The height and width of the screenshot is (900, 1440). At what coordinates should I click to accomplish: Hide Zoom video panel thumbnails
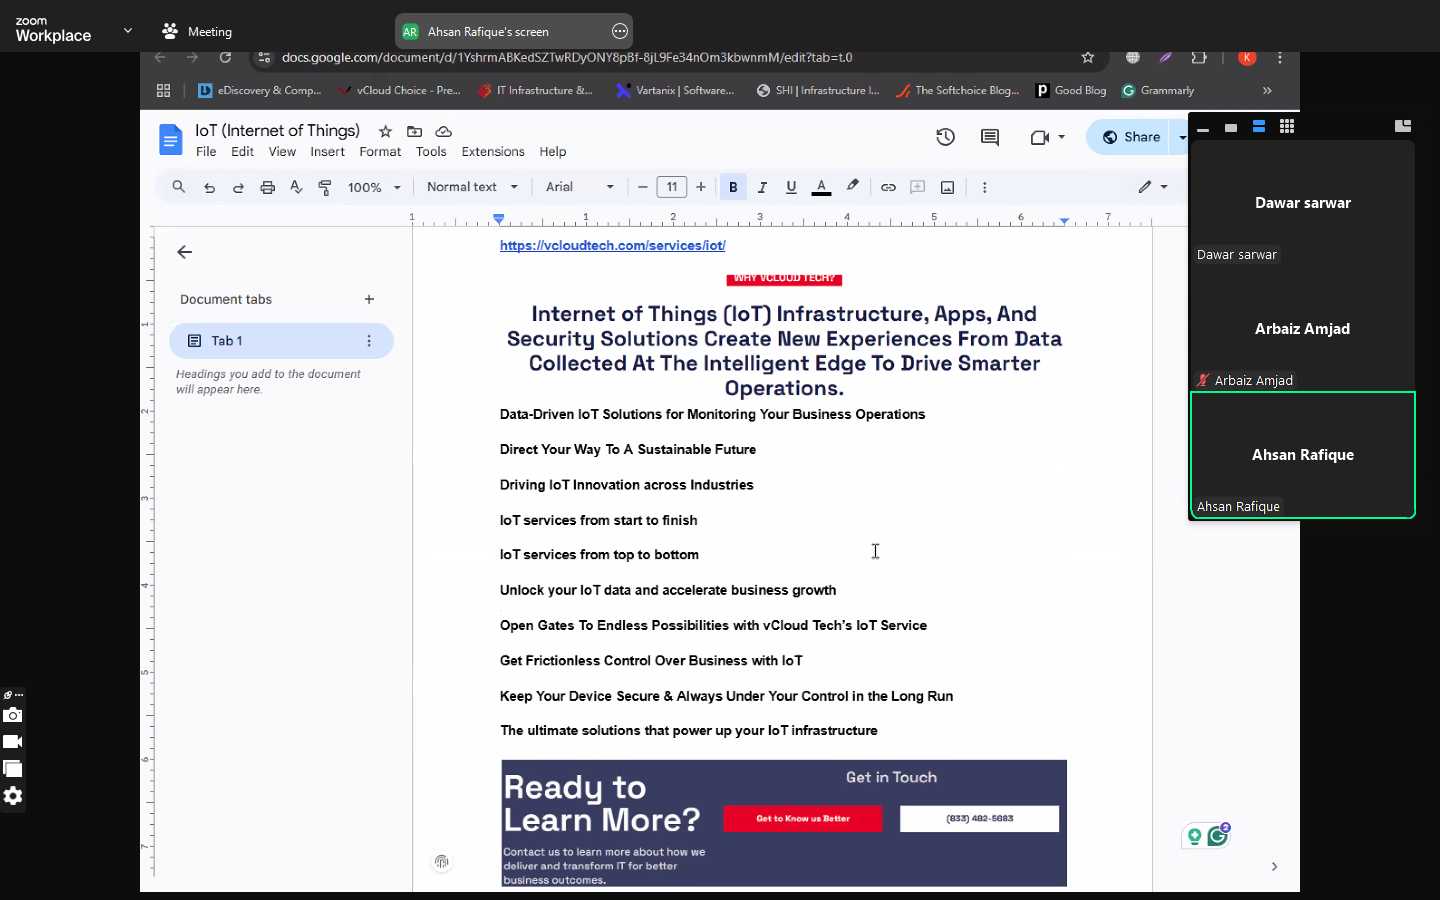[1203, 128]
